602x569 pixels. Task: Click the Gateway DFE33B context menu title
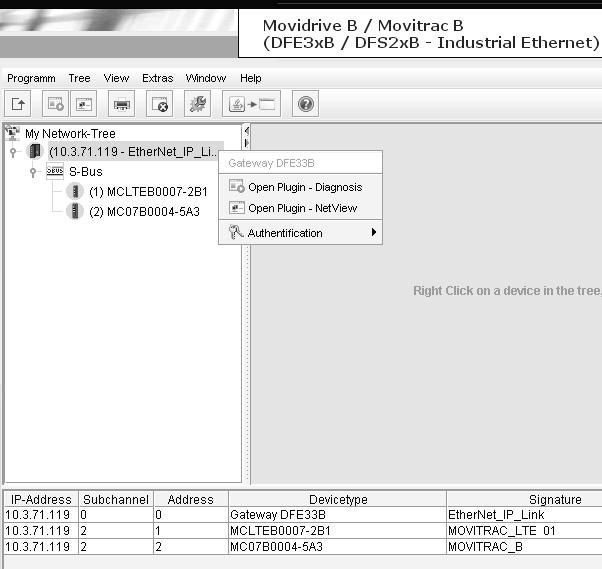pos(271,163)
